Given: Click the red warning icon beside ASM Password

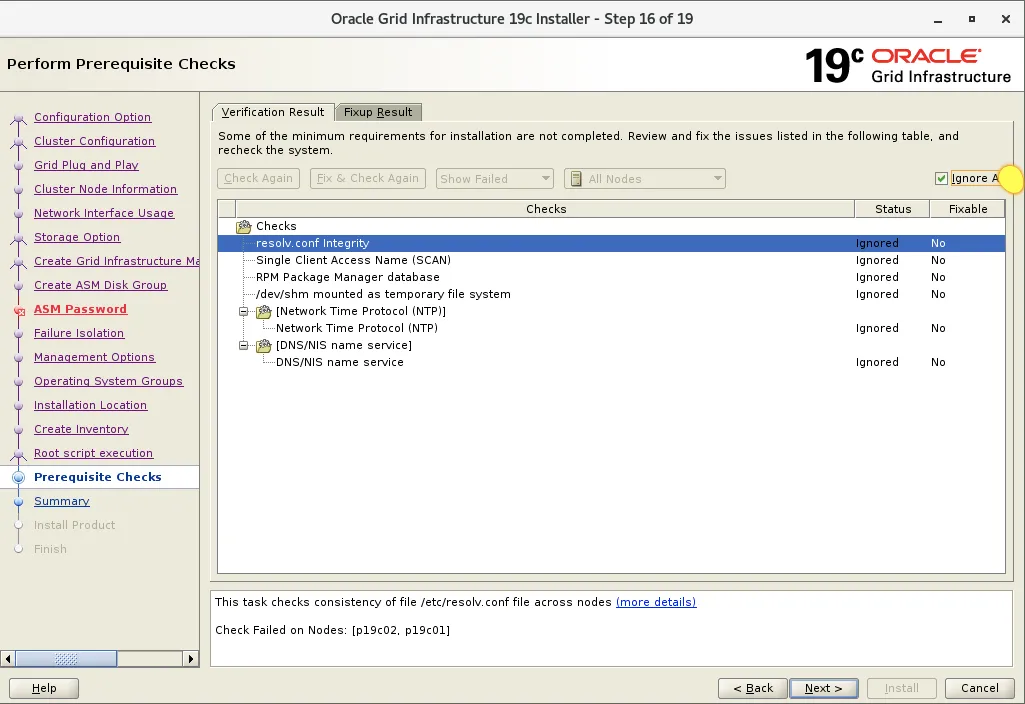Looking at the screenshot, I should click(18, 309).
